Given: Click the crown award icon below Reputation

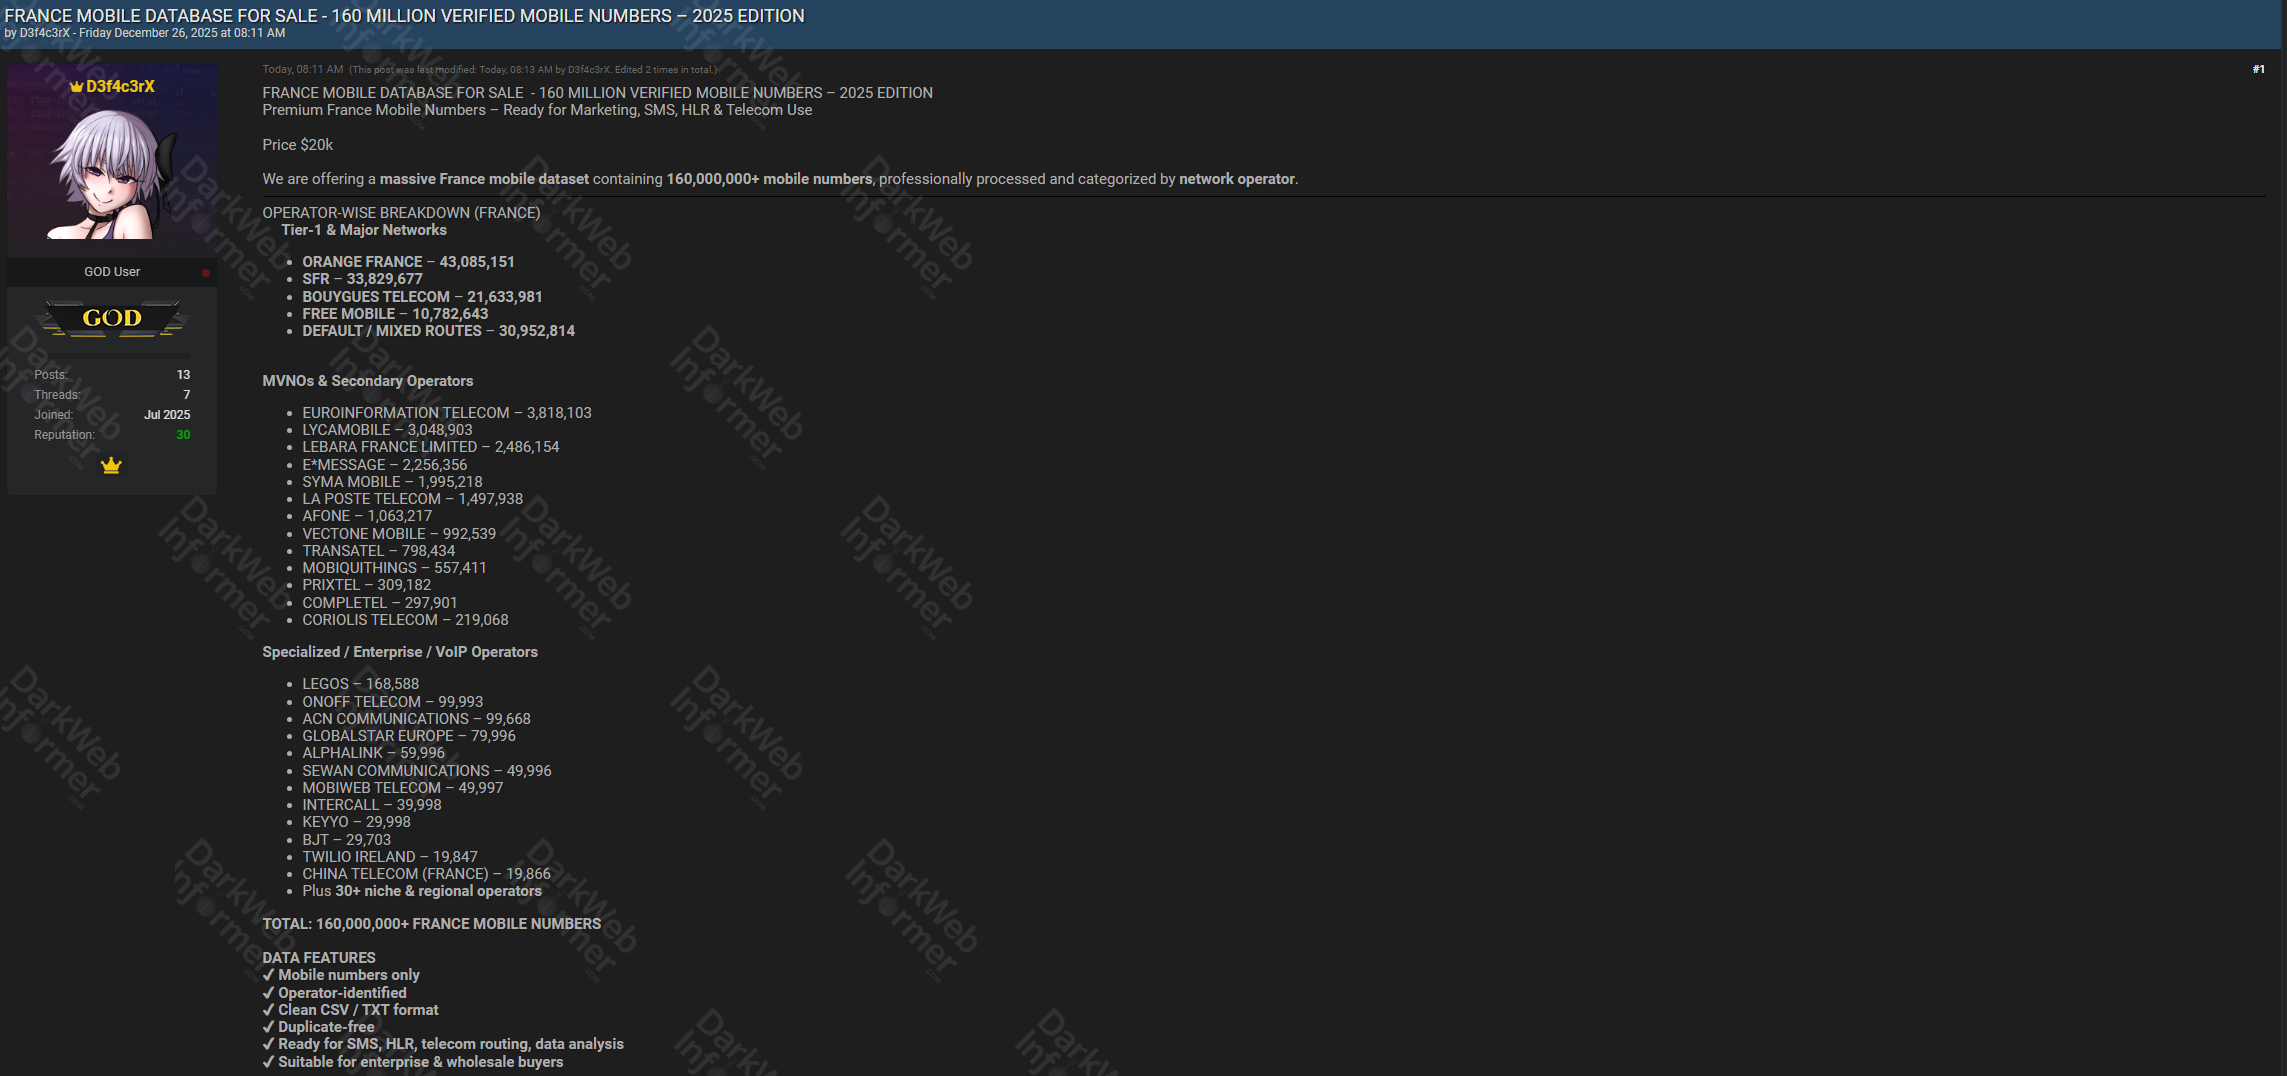Looking at the screenshot, I should coord(111,465).
